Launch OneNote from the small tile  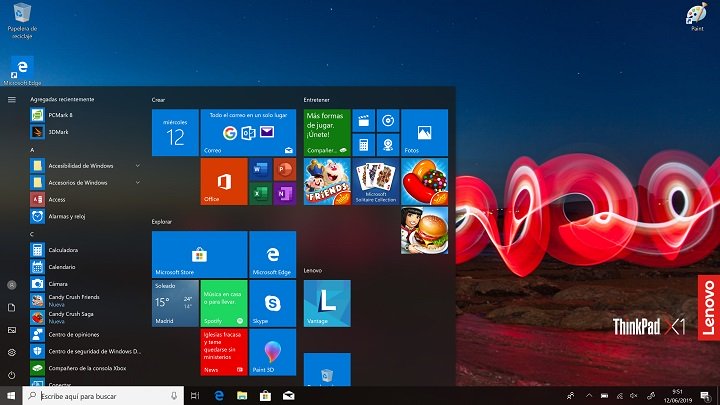[285, 194]
